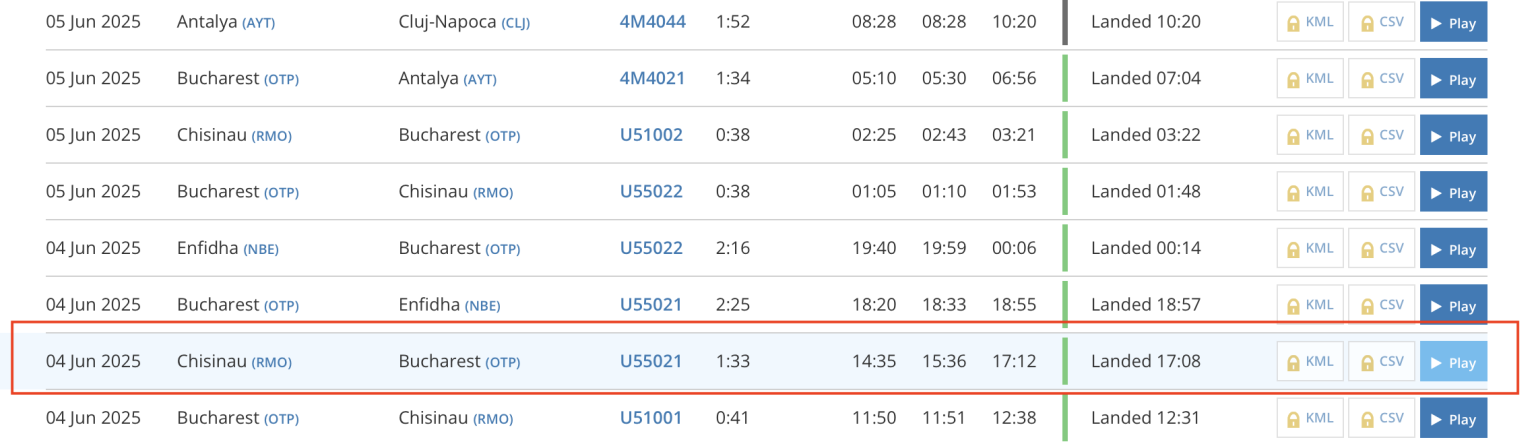Download KML for flight 4M4044

1310,22
